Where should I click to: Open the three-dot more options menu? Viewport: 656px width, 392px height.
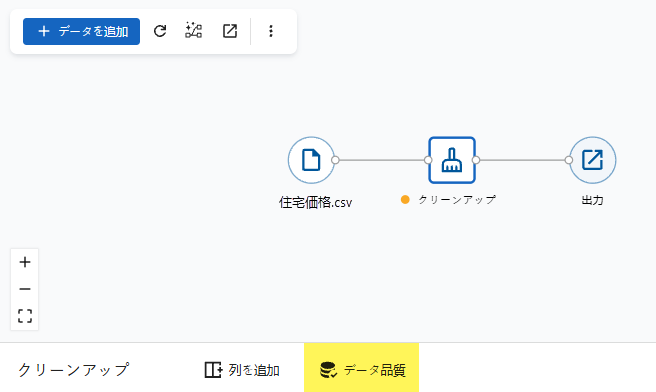click(271, 31)
